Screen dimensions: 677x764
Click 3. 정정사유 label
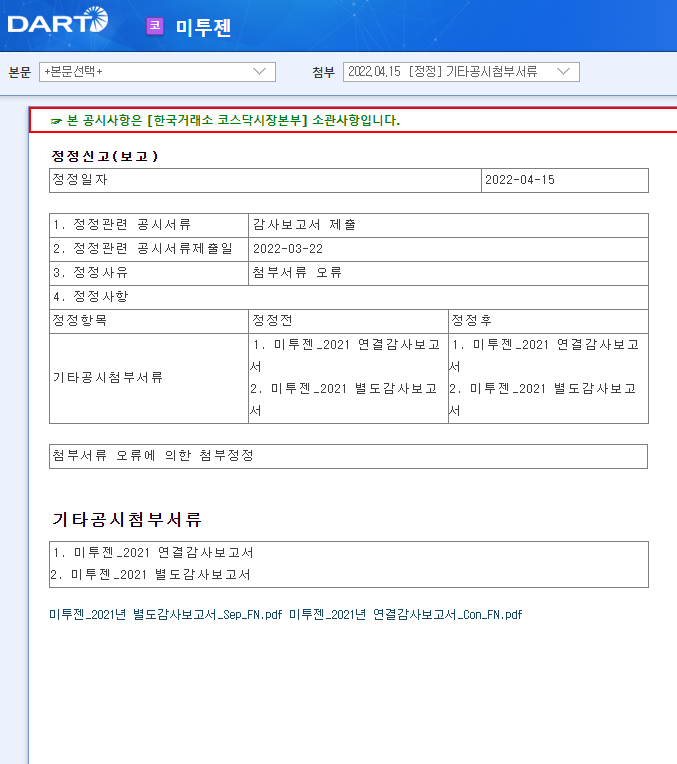90,273
